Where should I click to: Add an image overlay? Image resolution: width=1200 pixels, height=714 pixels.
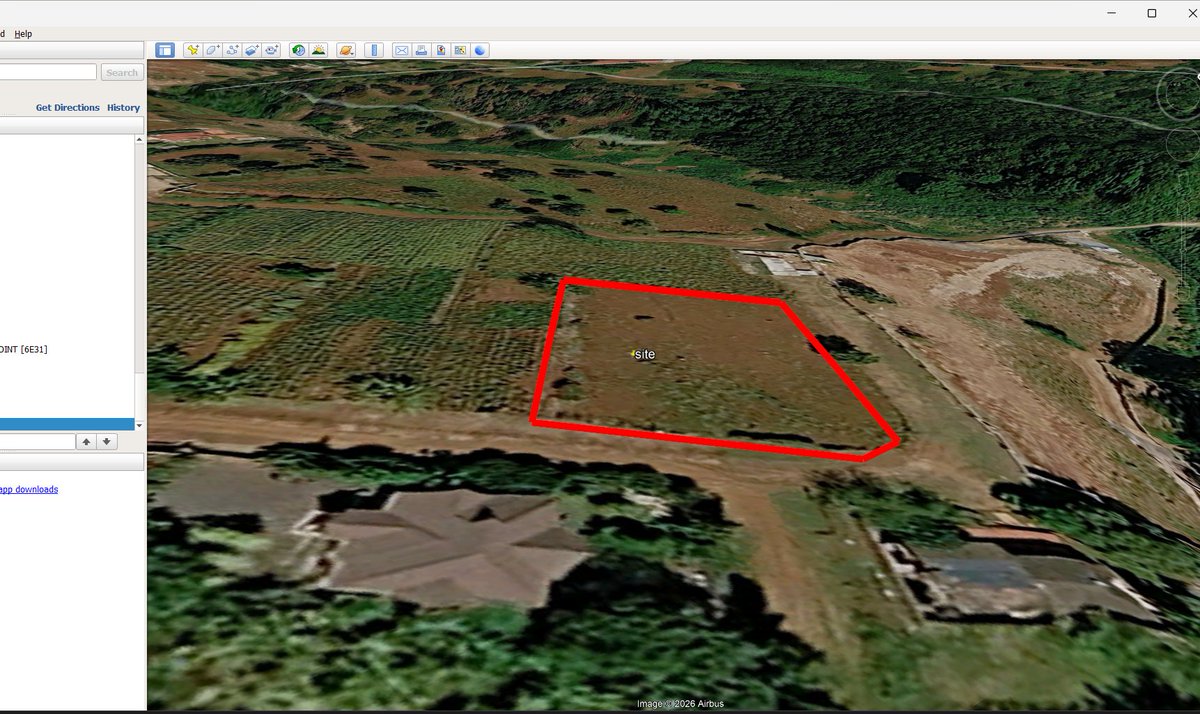pos(251,50)
